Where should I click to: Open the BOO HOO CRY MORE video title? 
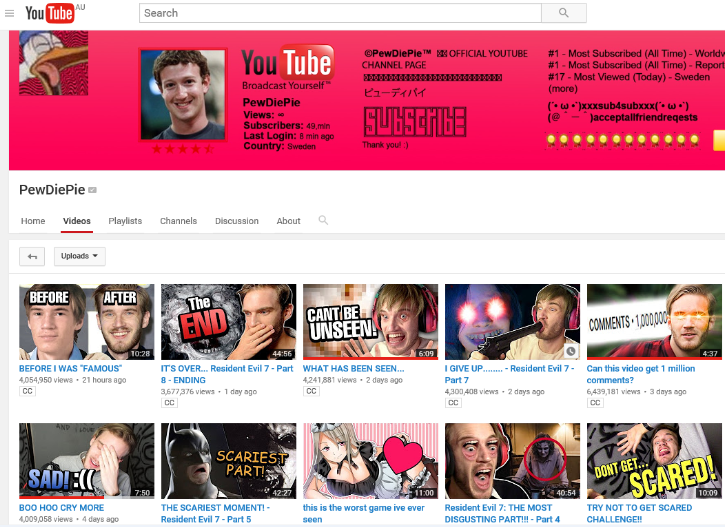(61, 508)
